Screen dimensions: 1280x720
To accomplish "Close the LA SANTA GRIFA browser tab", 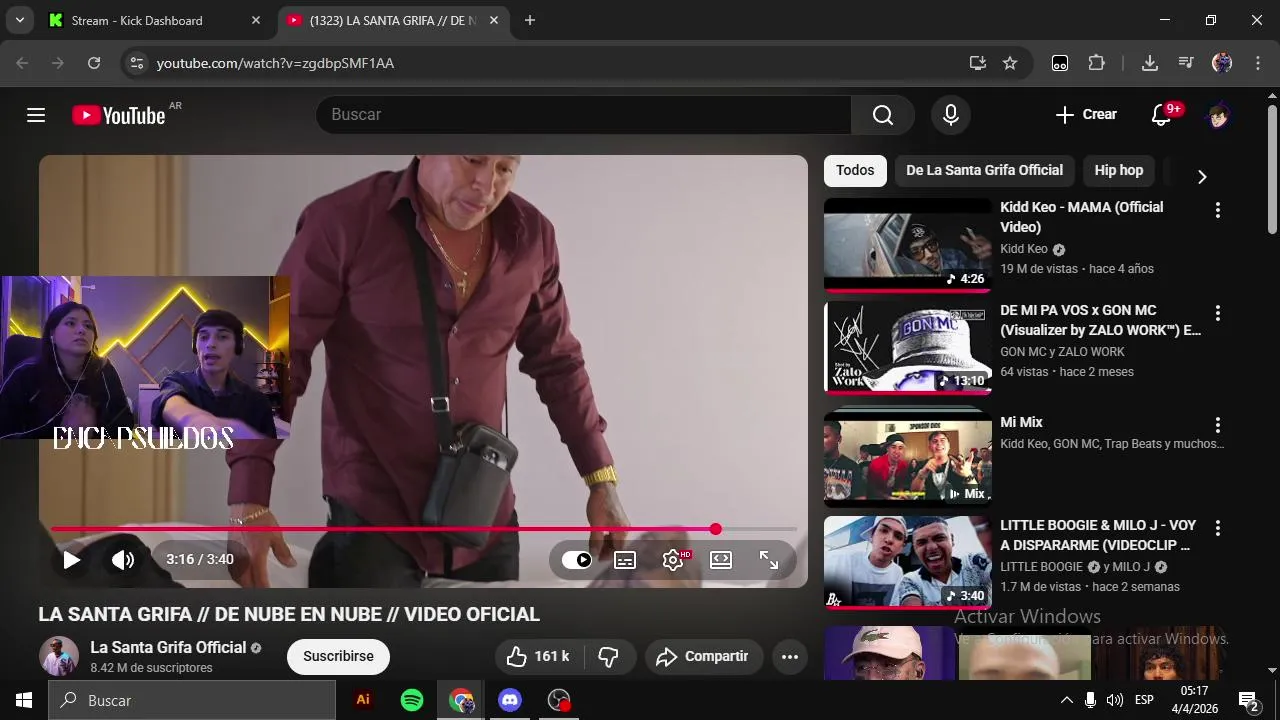I will [494, 20].
